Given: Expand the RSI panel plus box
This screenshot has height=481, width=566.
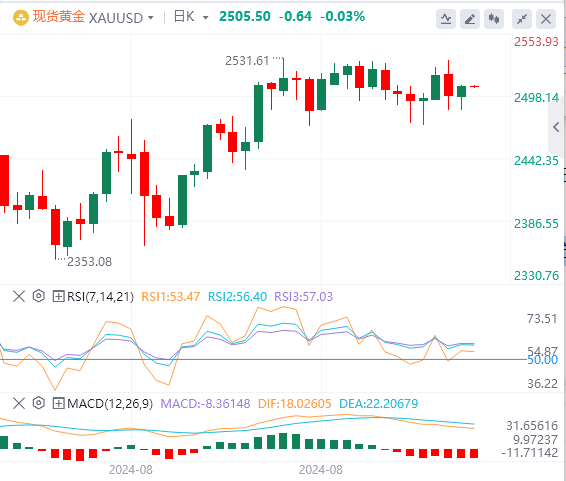Looking at the screenshot, I should coord(58,297).
